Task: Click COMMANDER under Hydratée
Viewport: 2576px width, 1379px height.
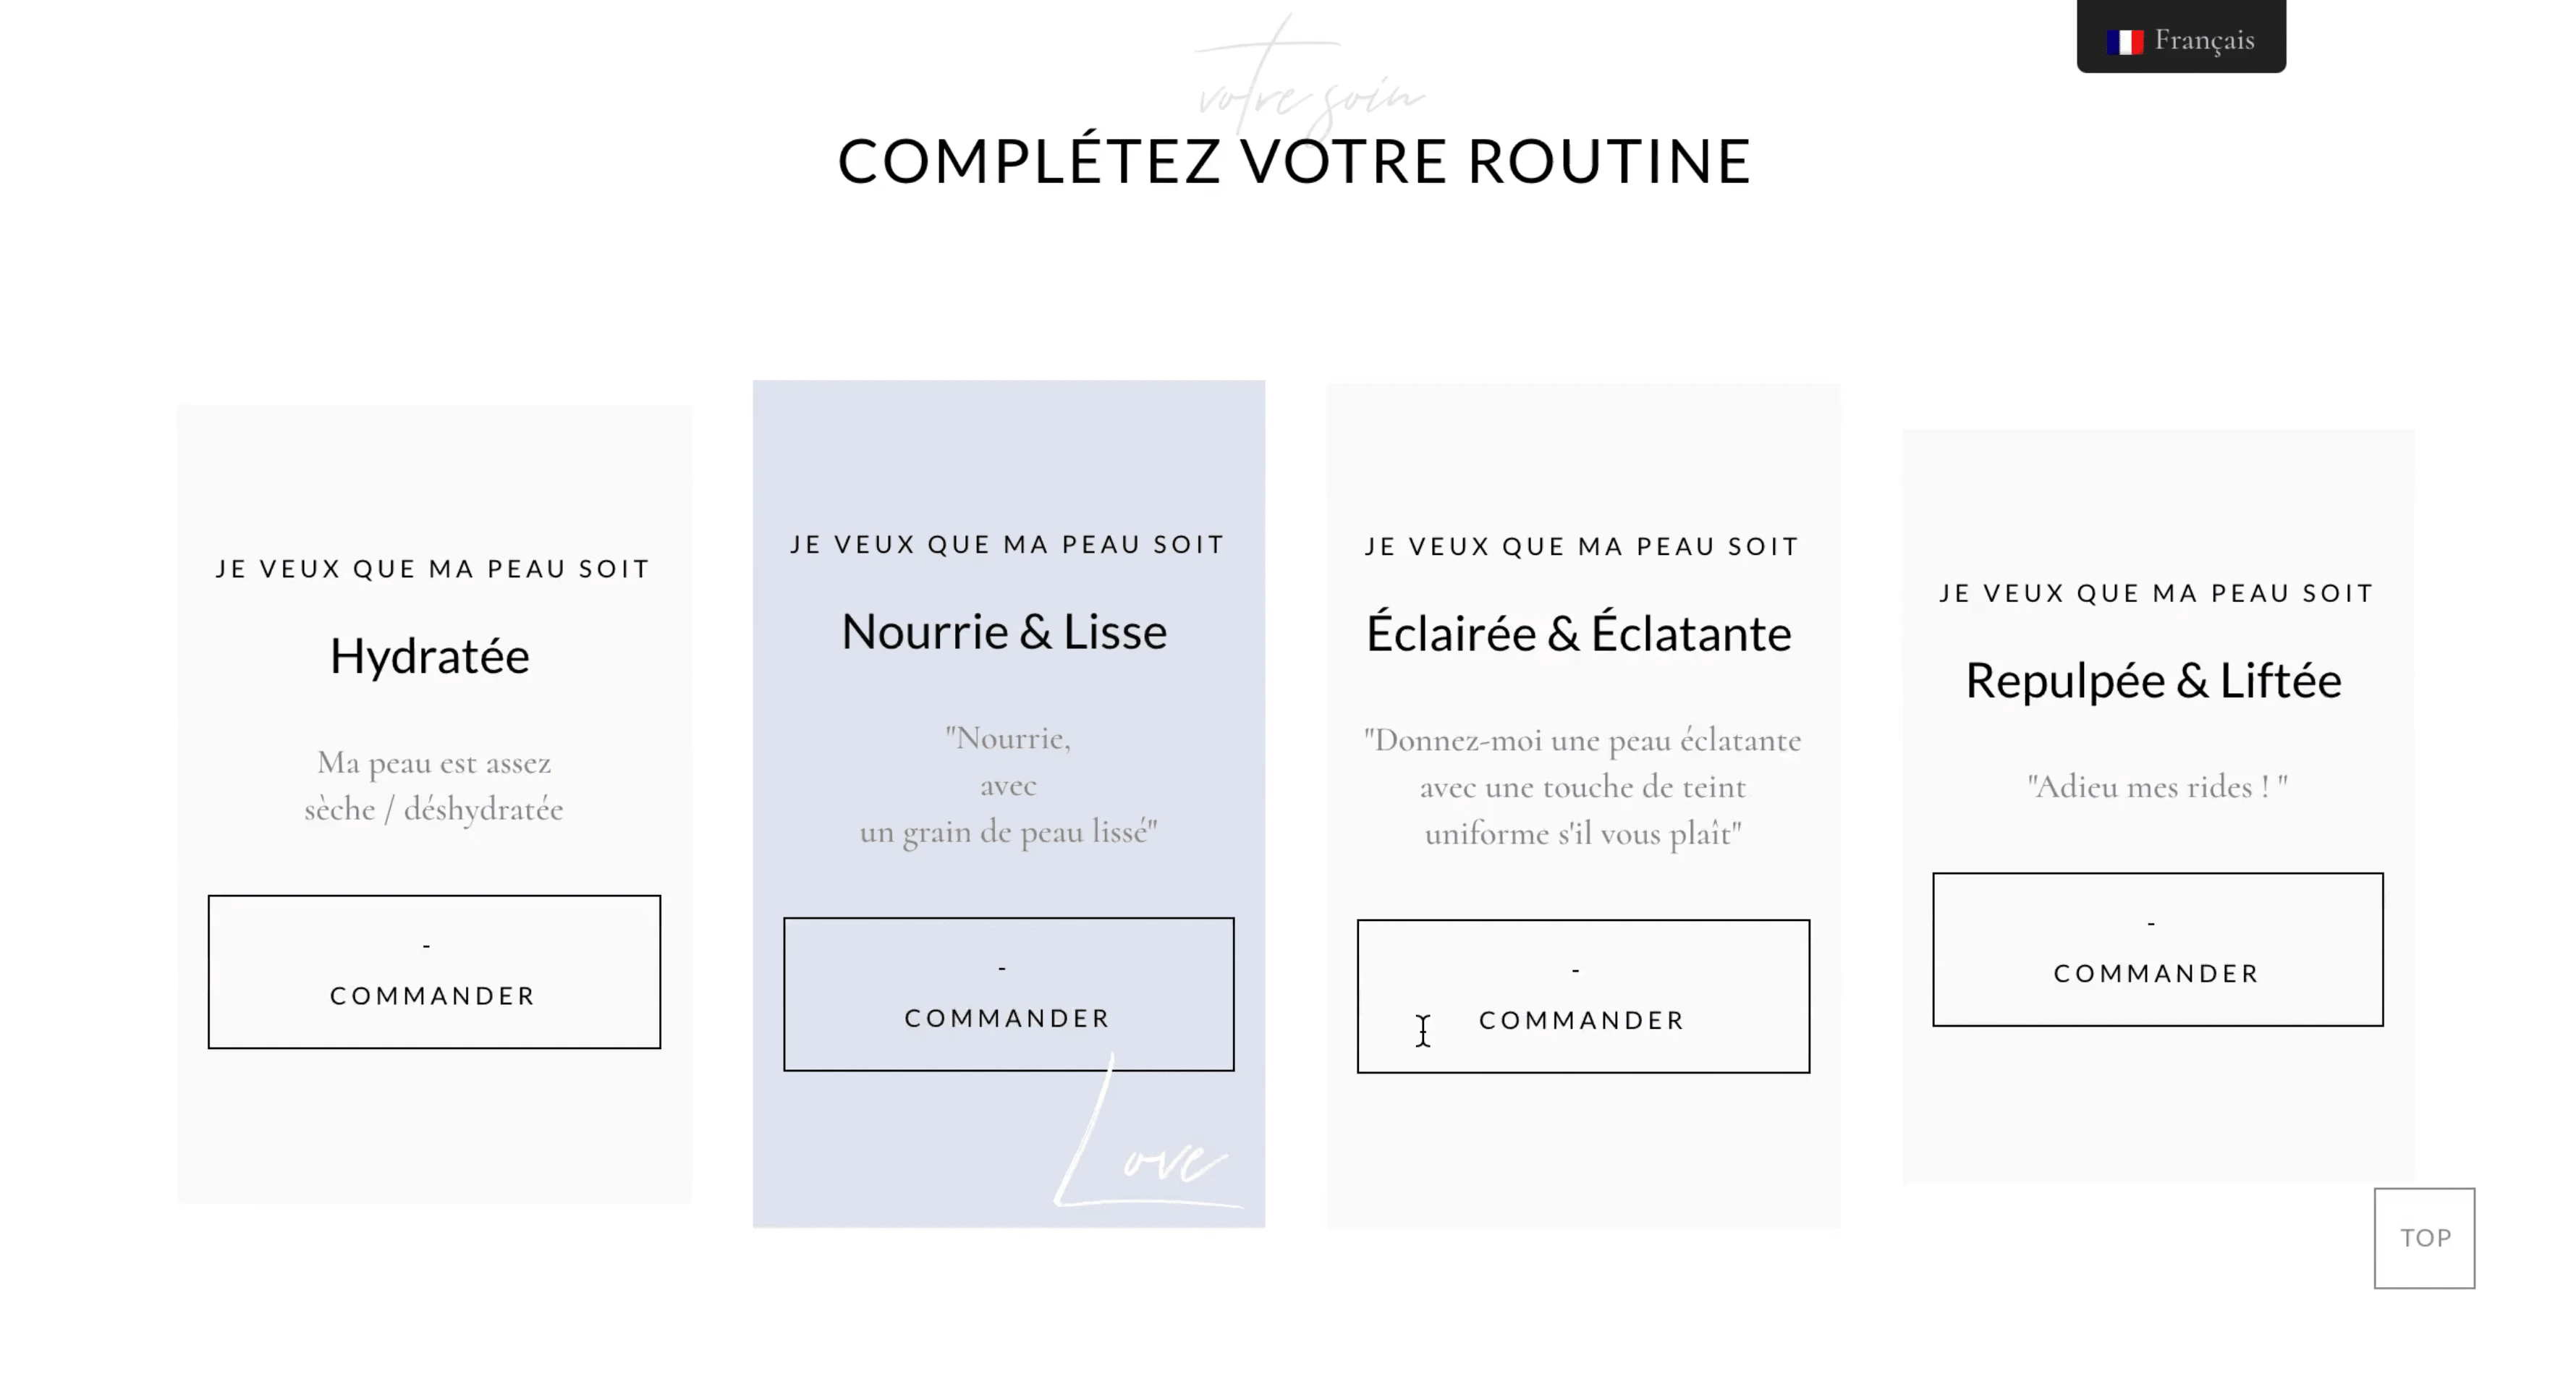Action: 434,972
